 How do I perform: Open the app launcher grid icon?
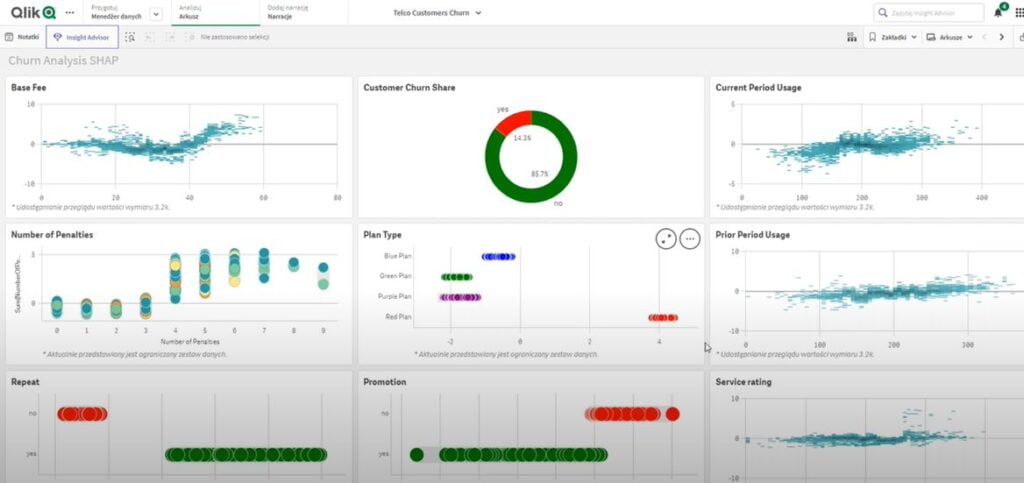click(1018, 12)
